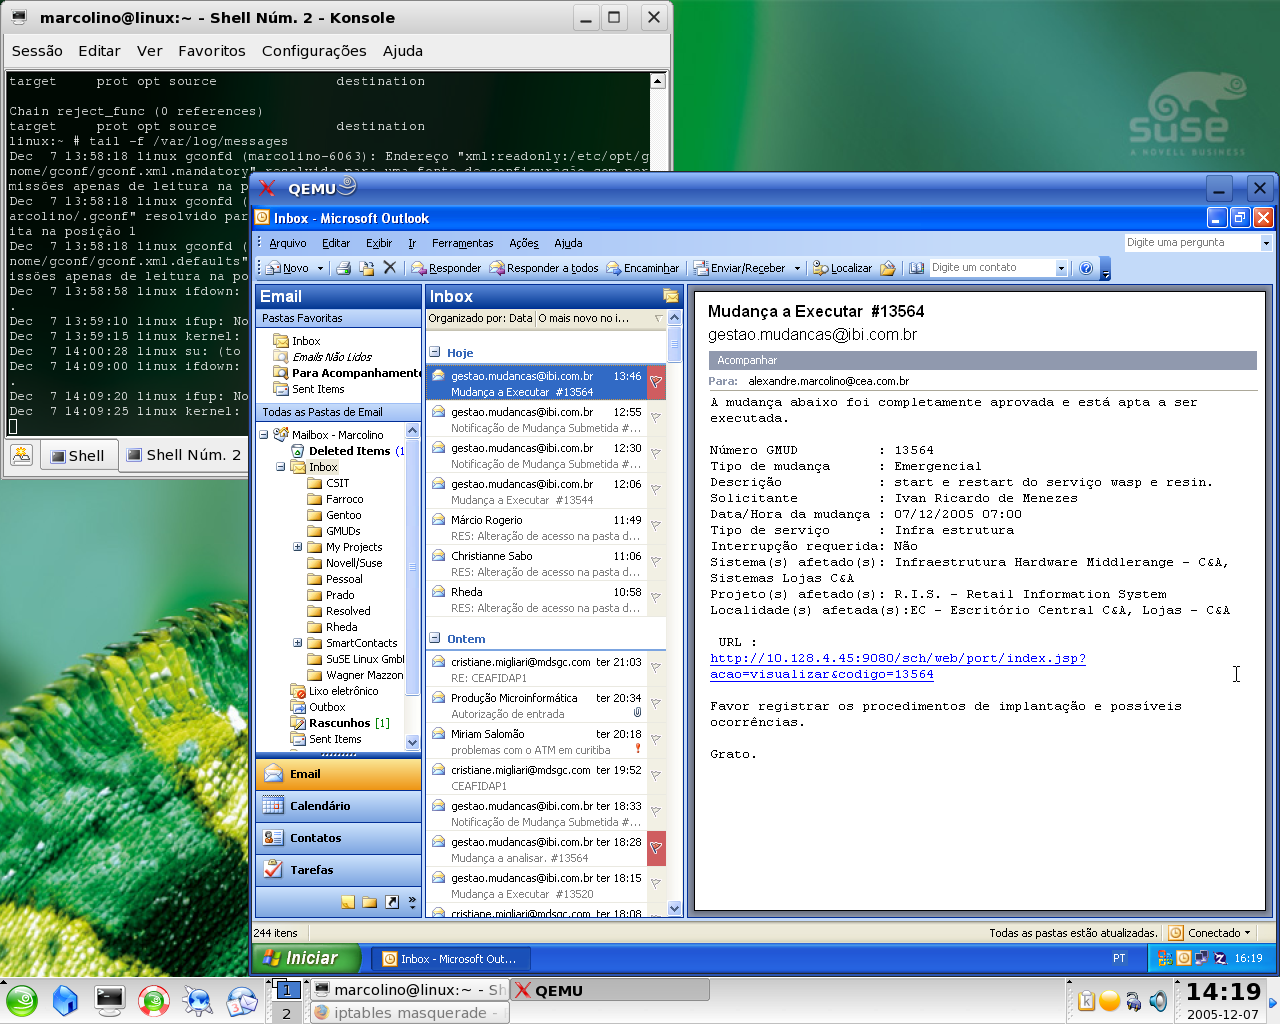Click the Delete (X) toolbar icon
This screenshot has width=1280, height=1024.
click(390, 268)
